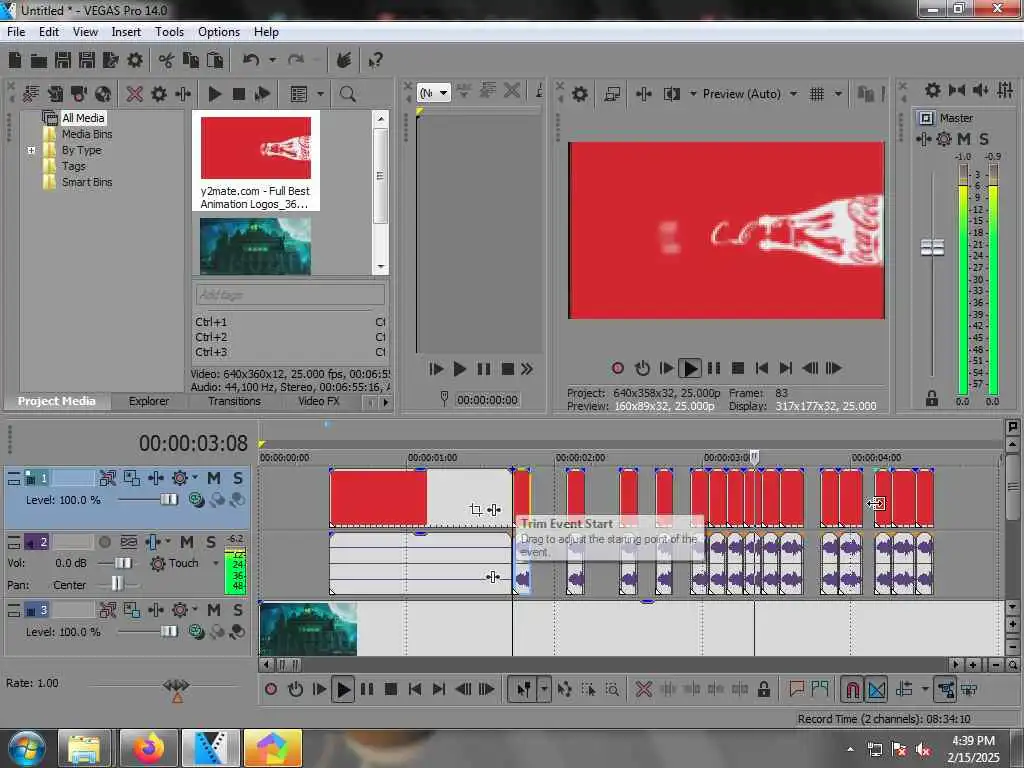Arm audio track 2 for record
This screenshot has height=768, width=1024.
pos(104,542)
